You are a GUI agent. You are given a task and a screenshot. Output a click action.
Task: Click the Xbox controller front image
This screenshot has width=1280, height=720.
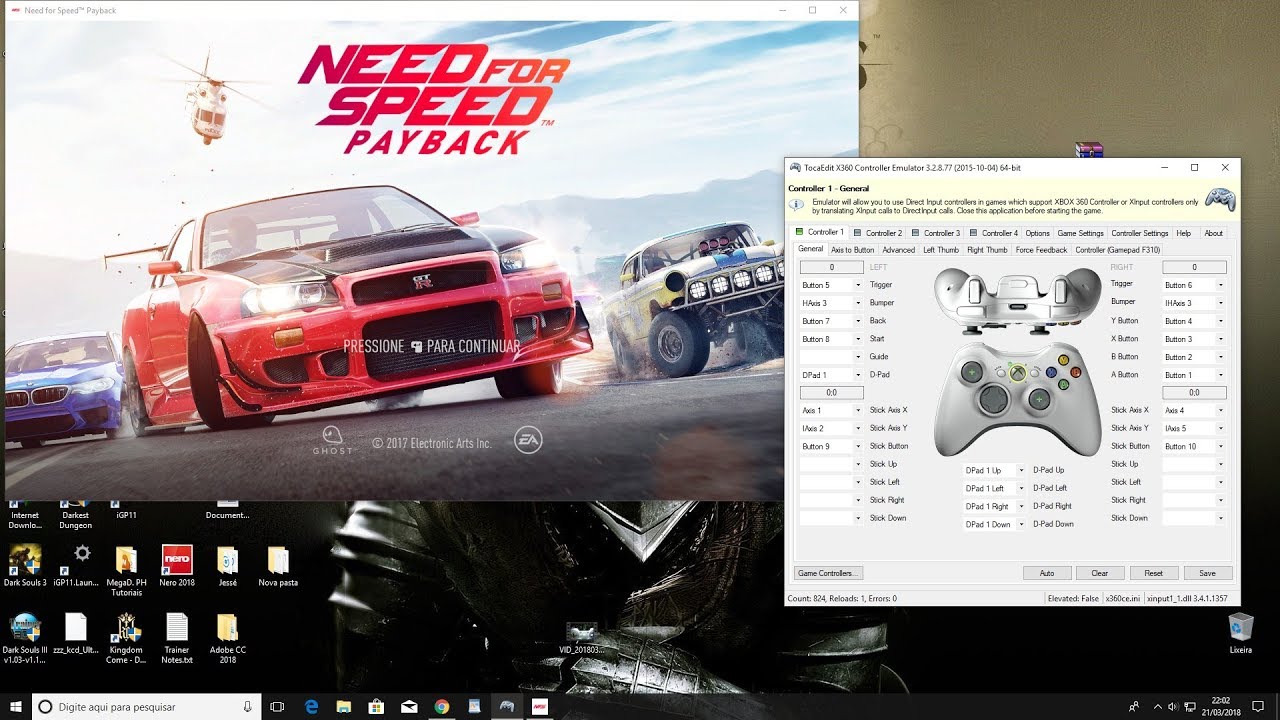(x=1017, y=398)
